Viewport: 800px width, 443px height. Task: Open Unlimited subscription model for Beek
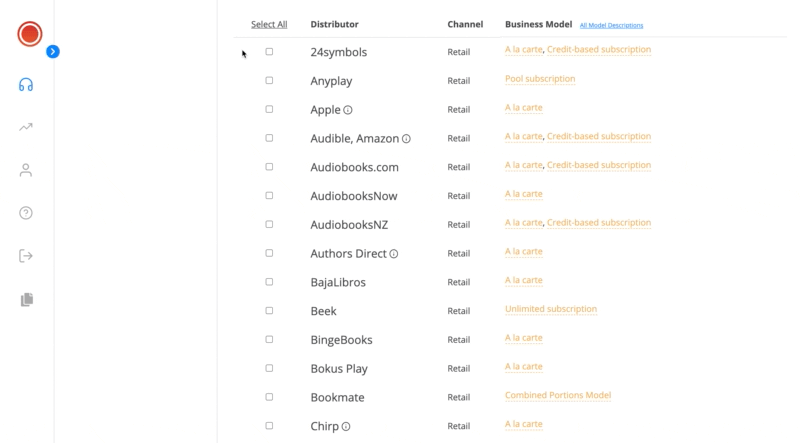pos(551,309)
